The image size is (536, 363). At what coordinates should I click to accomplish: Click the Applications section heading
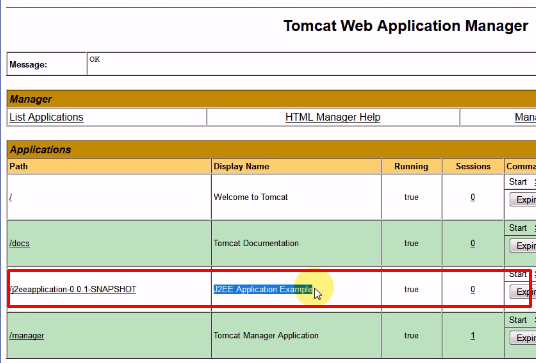coord(40,150)
